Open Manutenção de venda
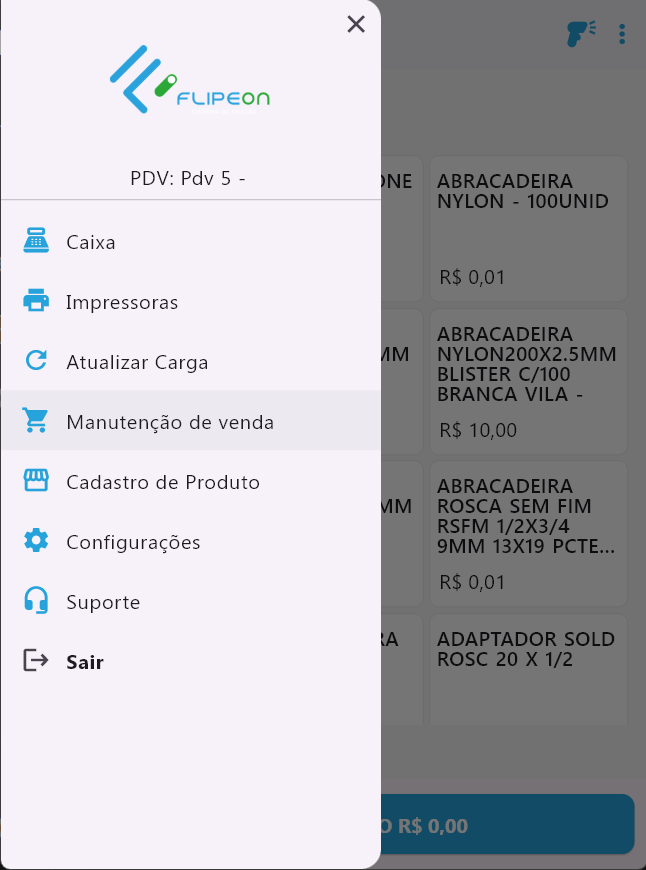Viewport: 646px width, 870px height. [170, 422]
